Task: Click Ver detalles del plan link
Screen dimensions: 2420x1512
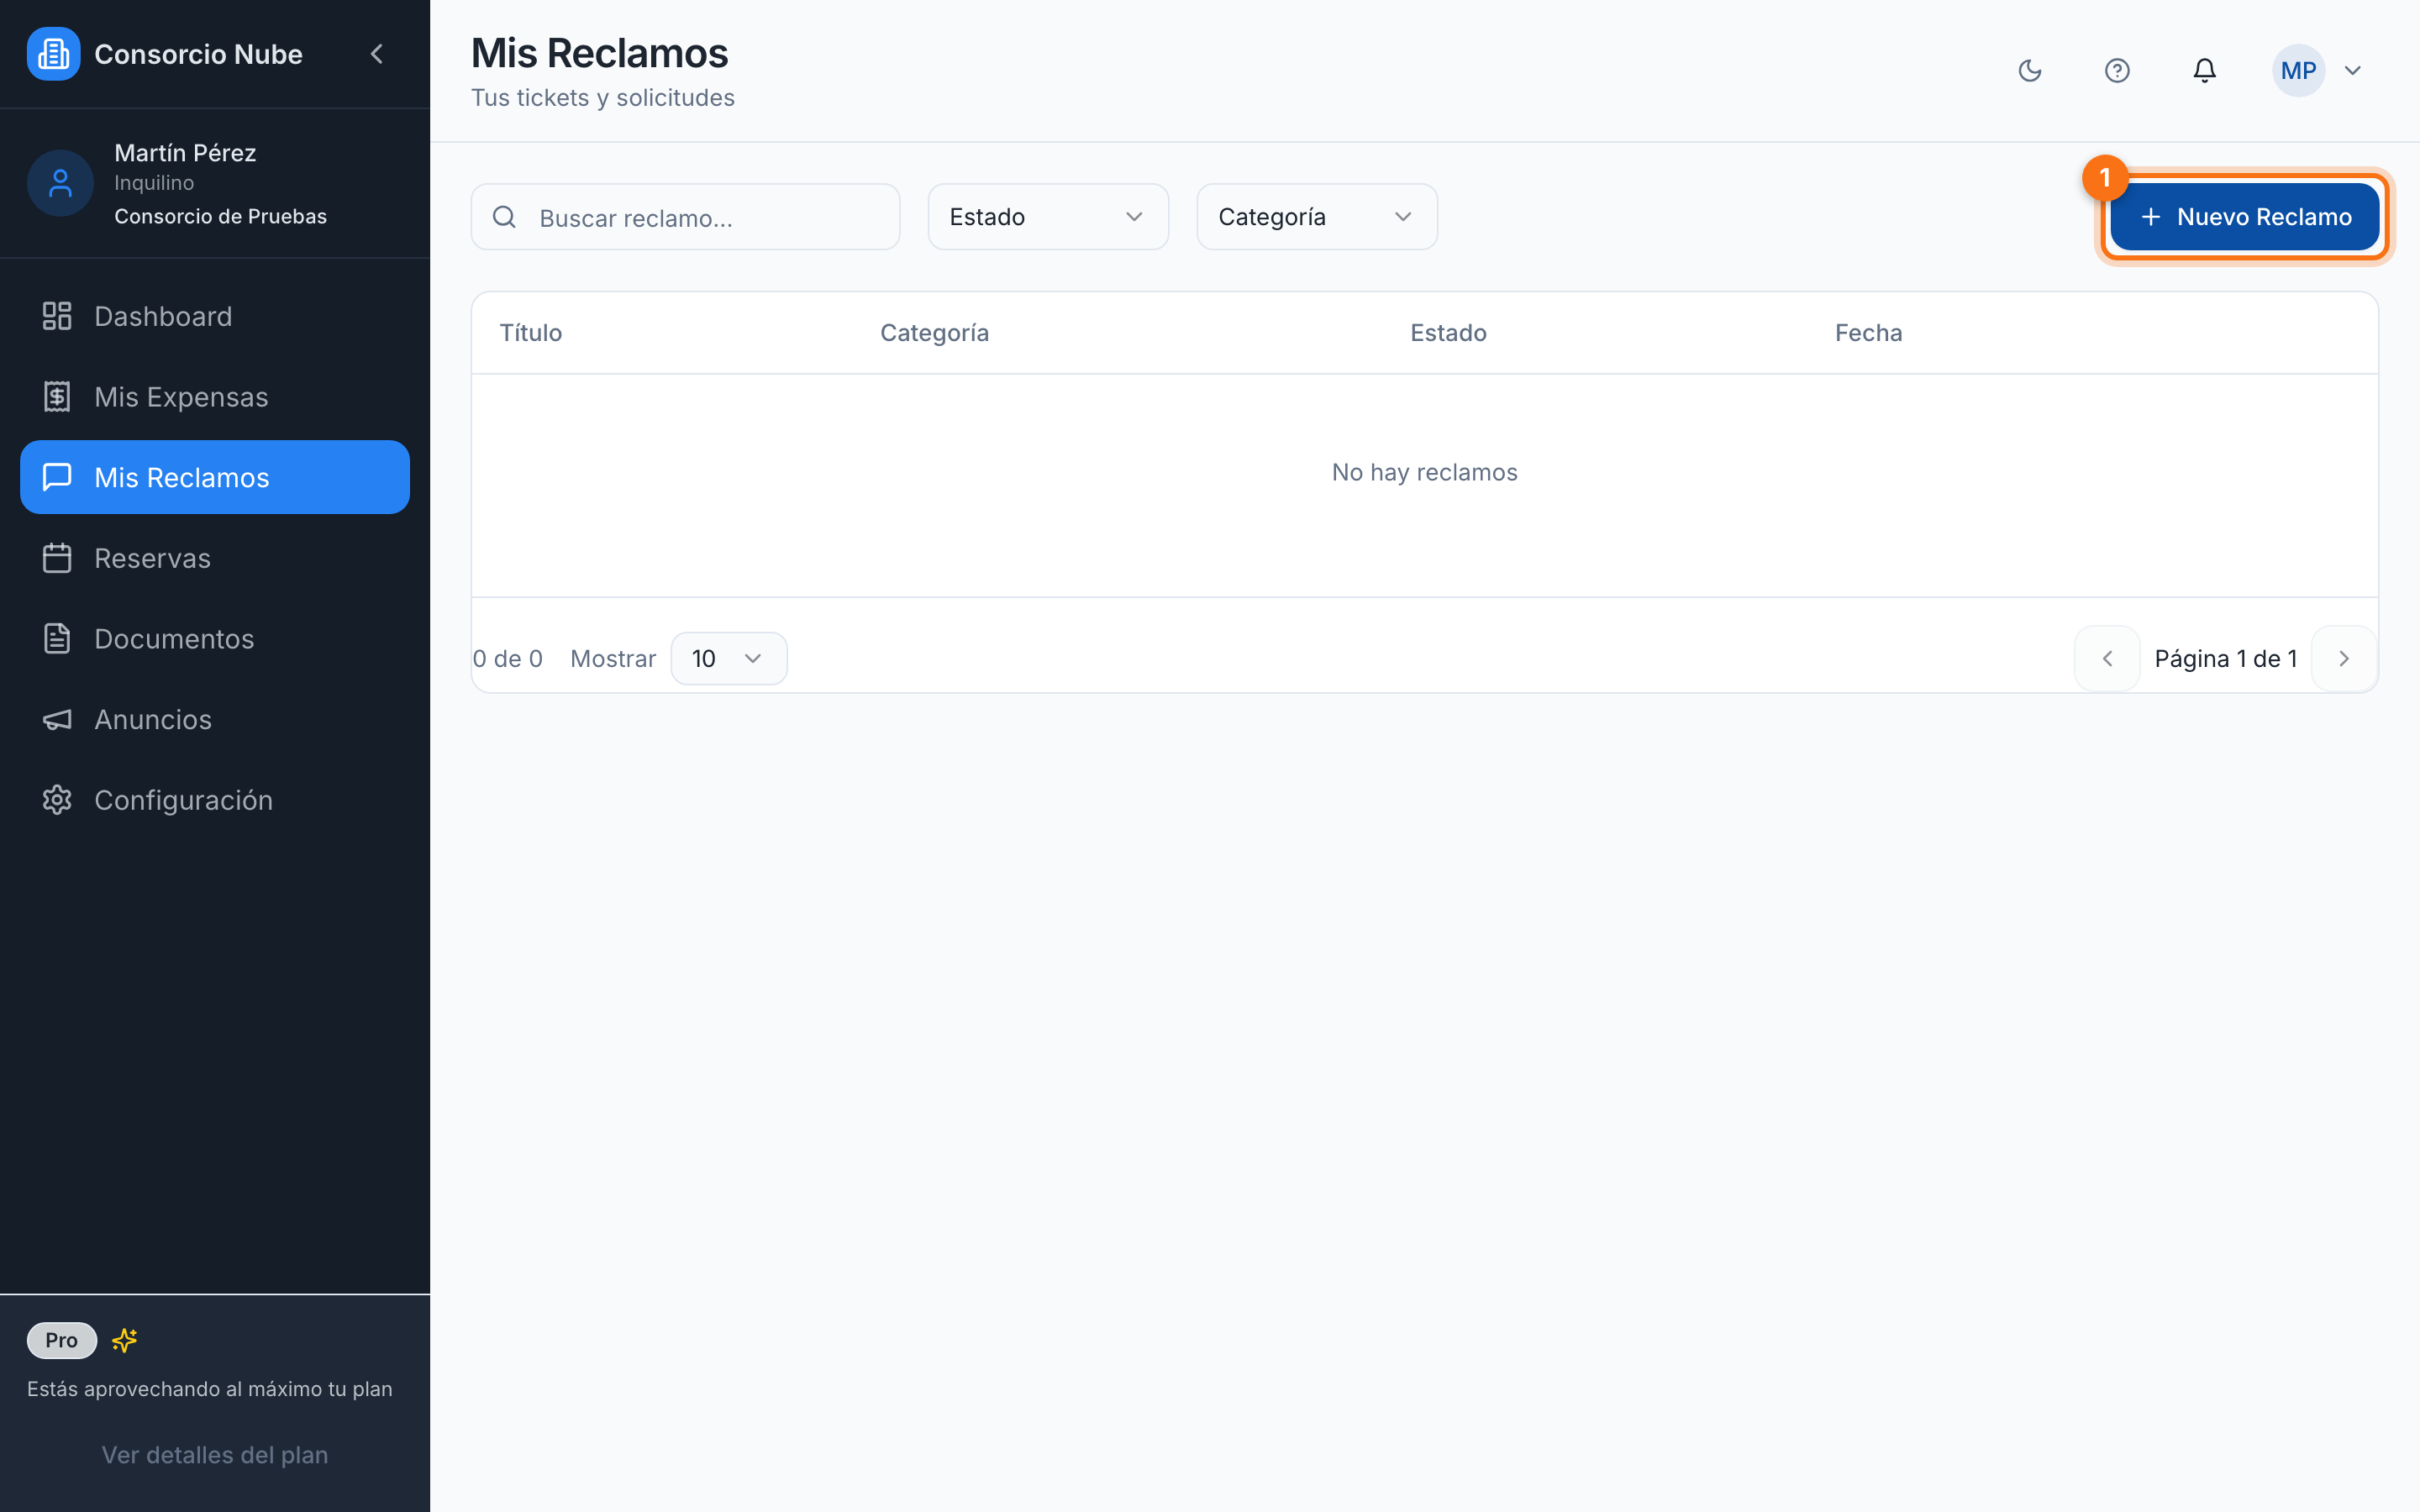Action: point(215,1455)
